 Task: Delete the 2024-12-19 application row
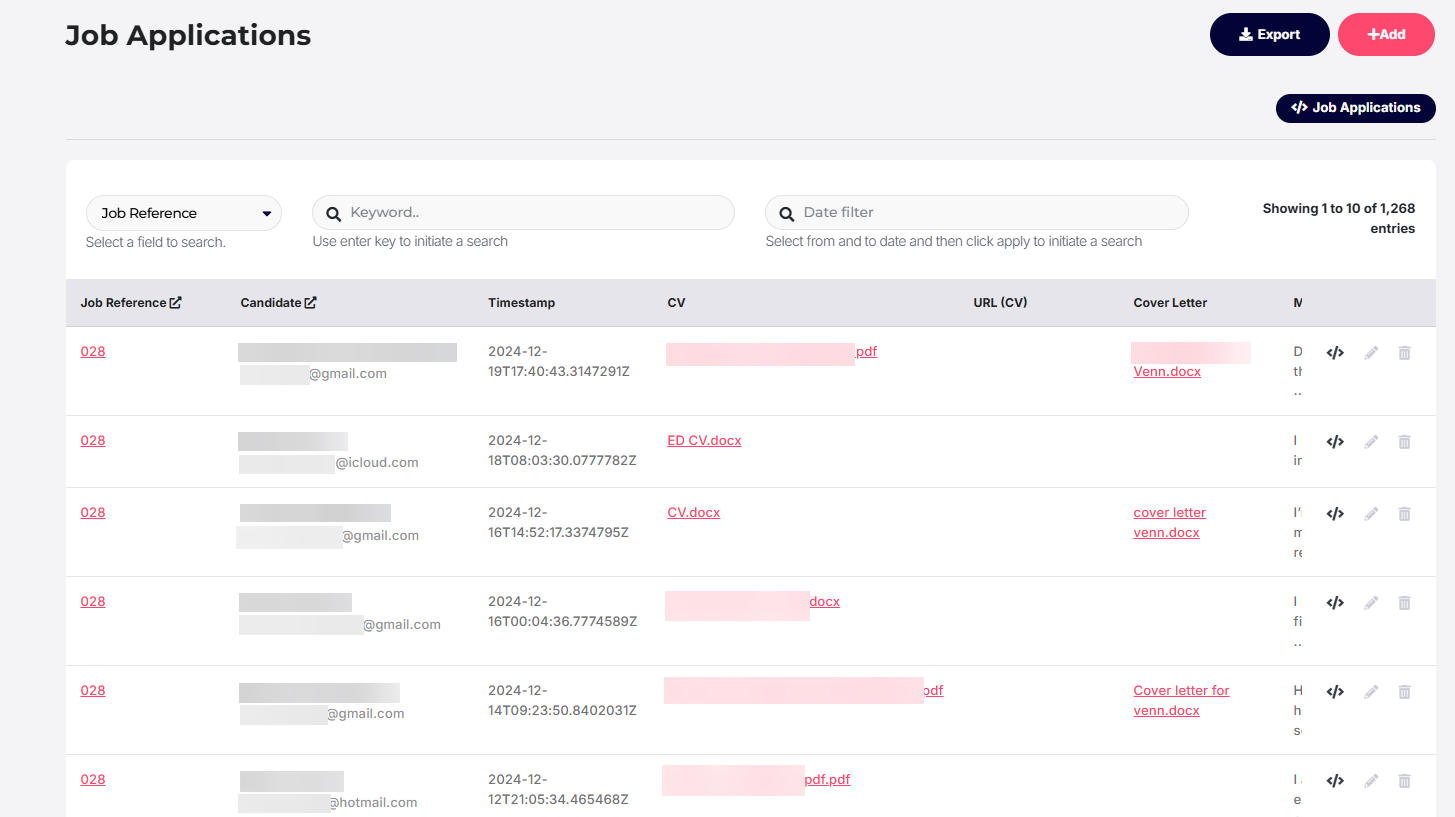pos(1404,353)
